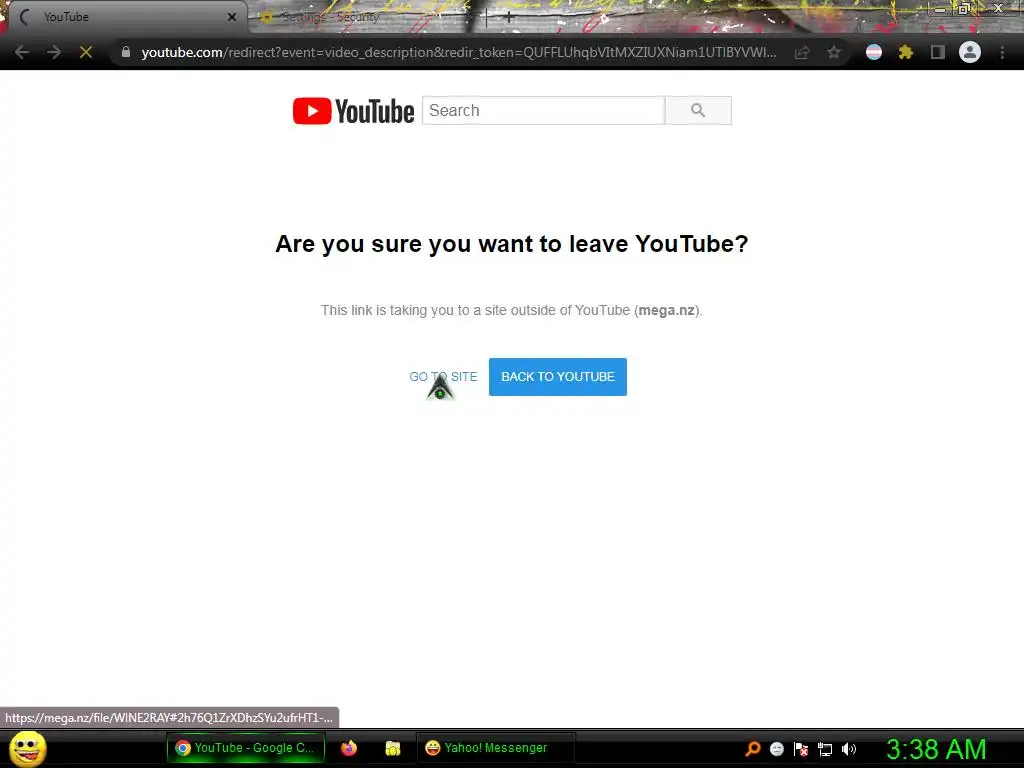Go forward in browser history
The height and width of the screenshot is (768, 1024).
pyautogui.click(x=54, y=52)
